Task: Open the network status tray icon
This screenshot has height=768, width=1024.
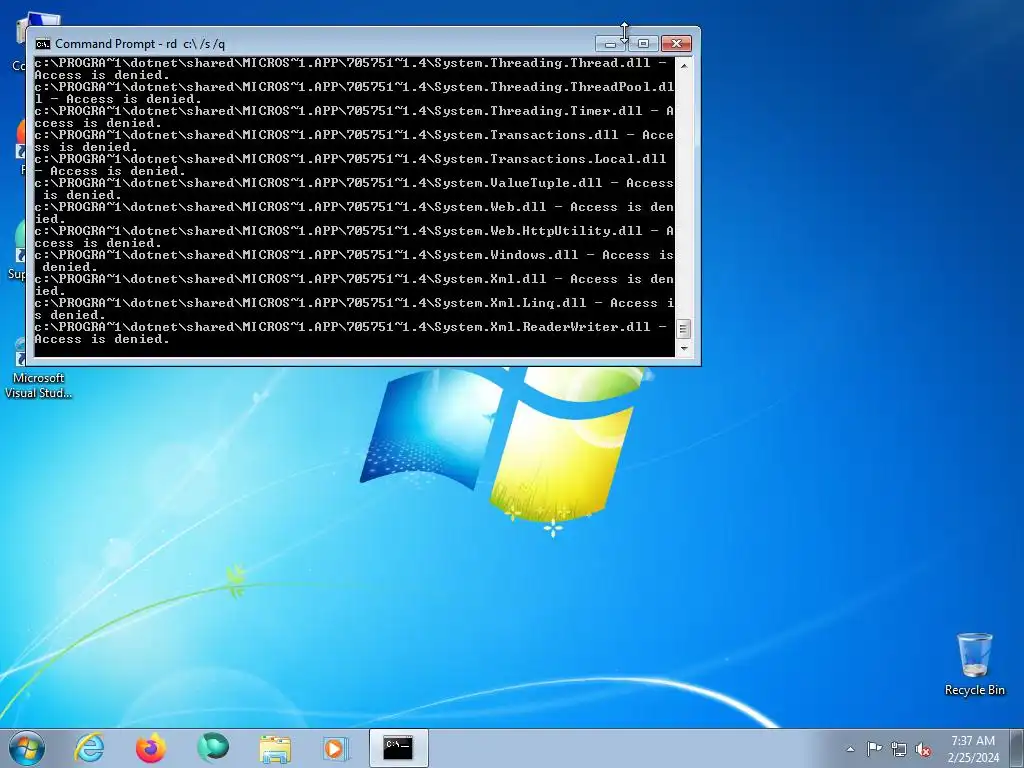Action: click(x=899, y=749)
